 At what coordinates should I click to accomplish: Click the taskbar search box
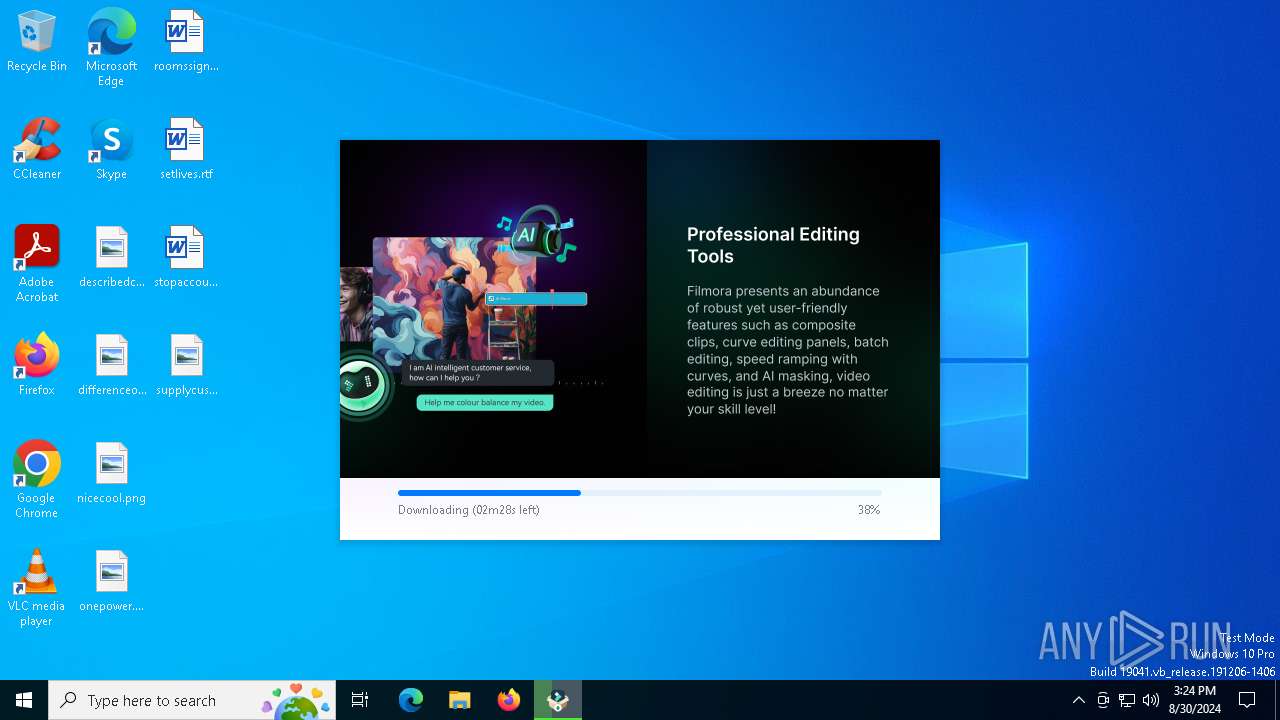point(192,700)
